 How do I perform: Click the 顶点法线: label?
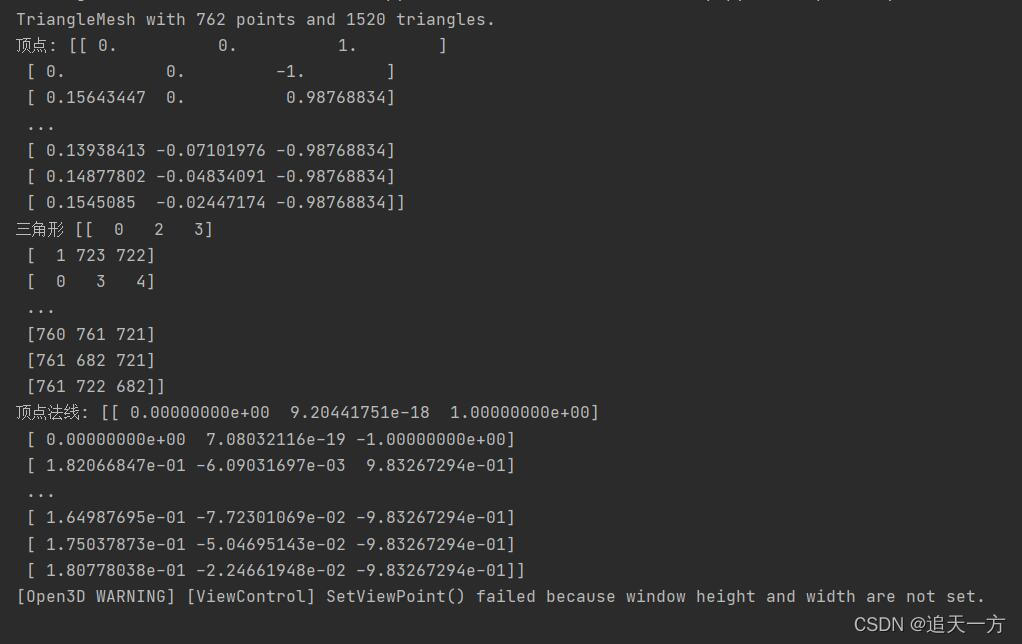(53, 412)
